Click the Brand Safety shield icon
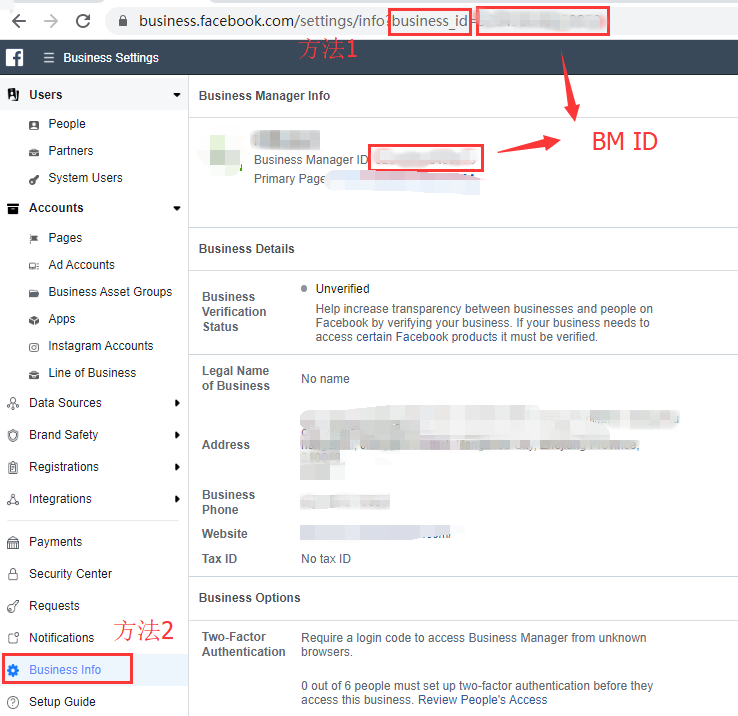 point(13,435)
